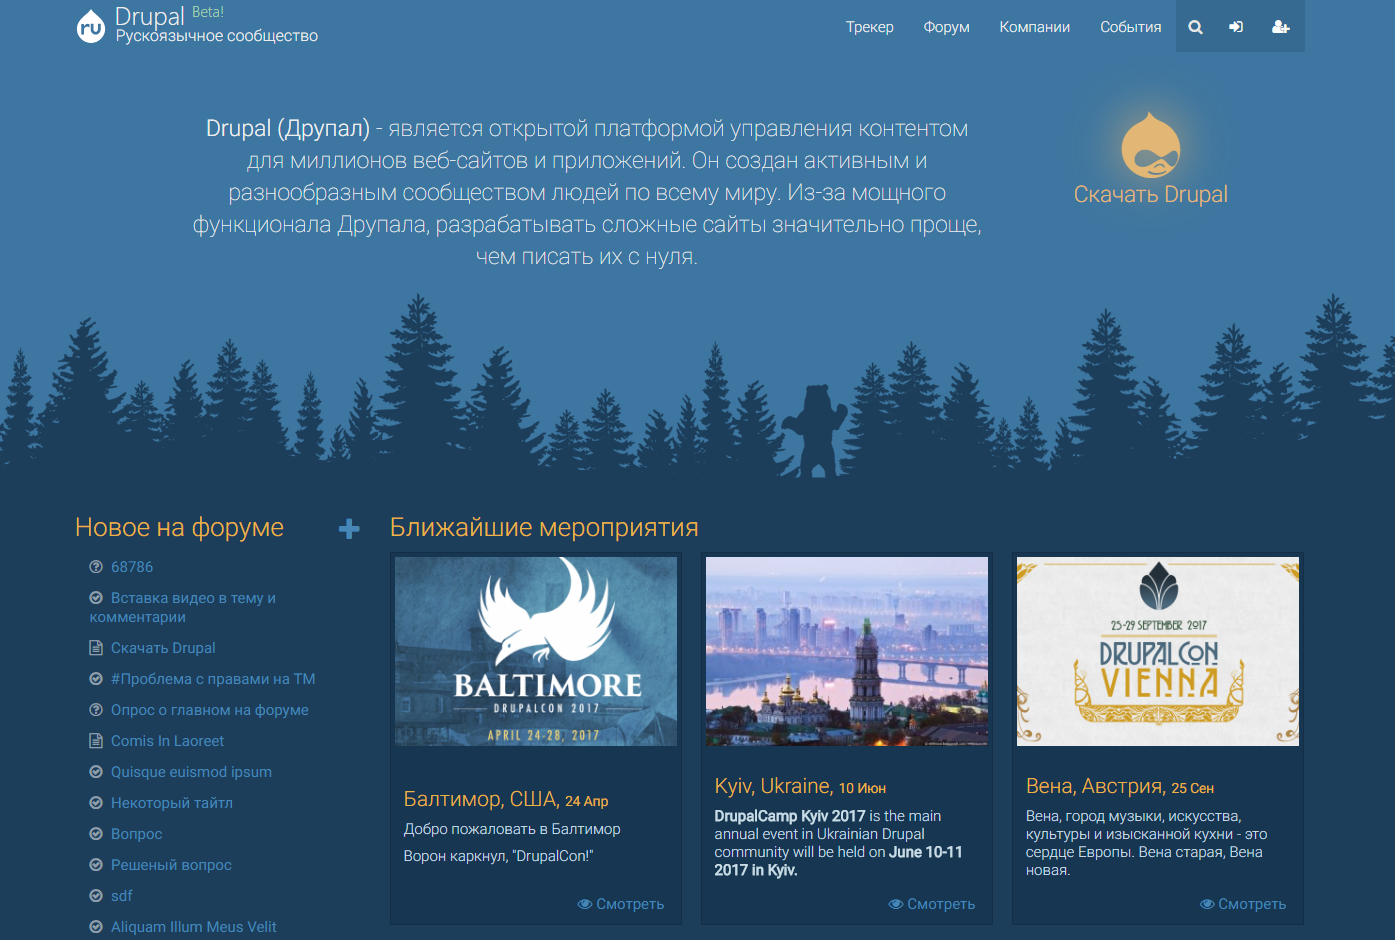Click check icon beside Некоторый тайтл
The image size is (1395, 940).
[96, 803]
